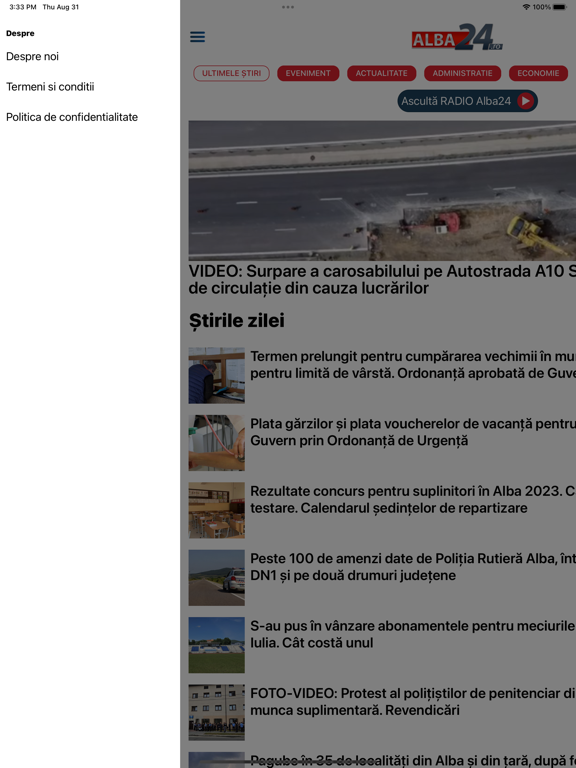576x768 pixels.
Task: Select the ACTUALITATE category tab
Action: [382, 73]
